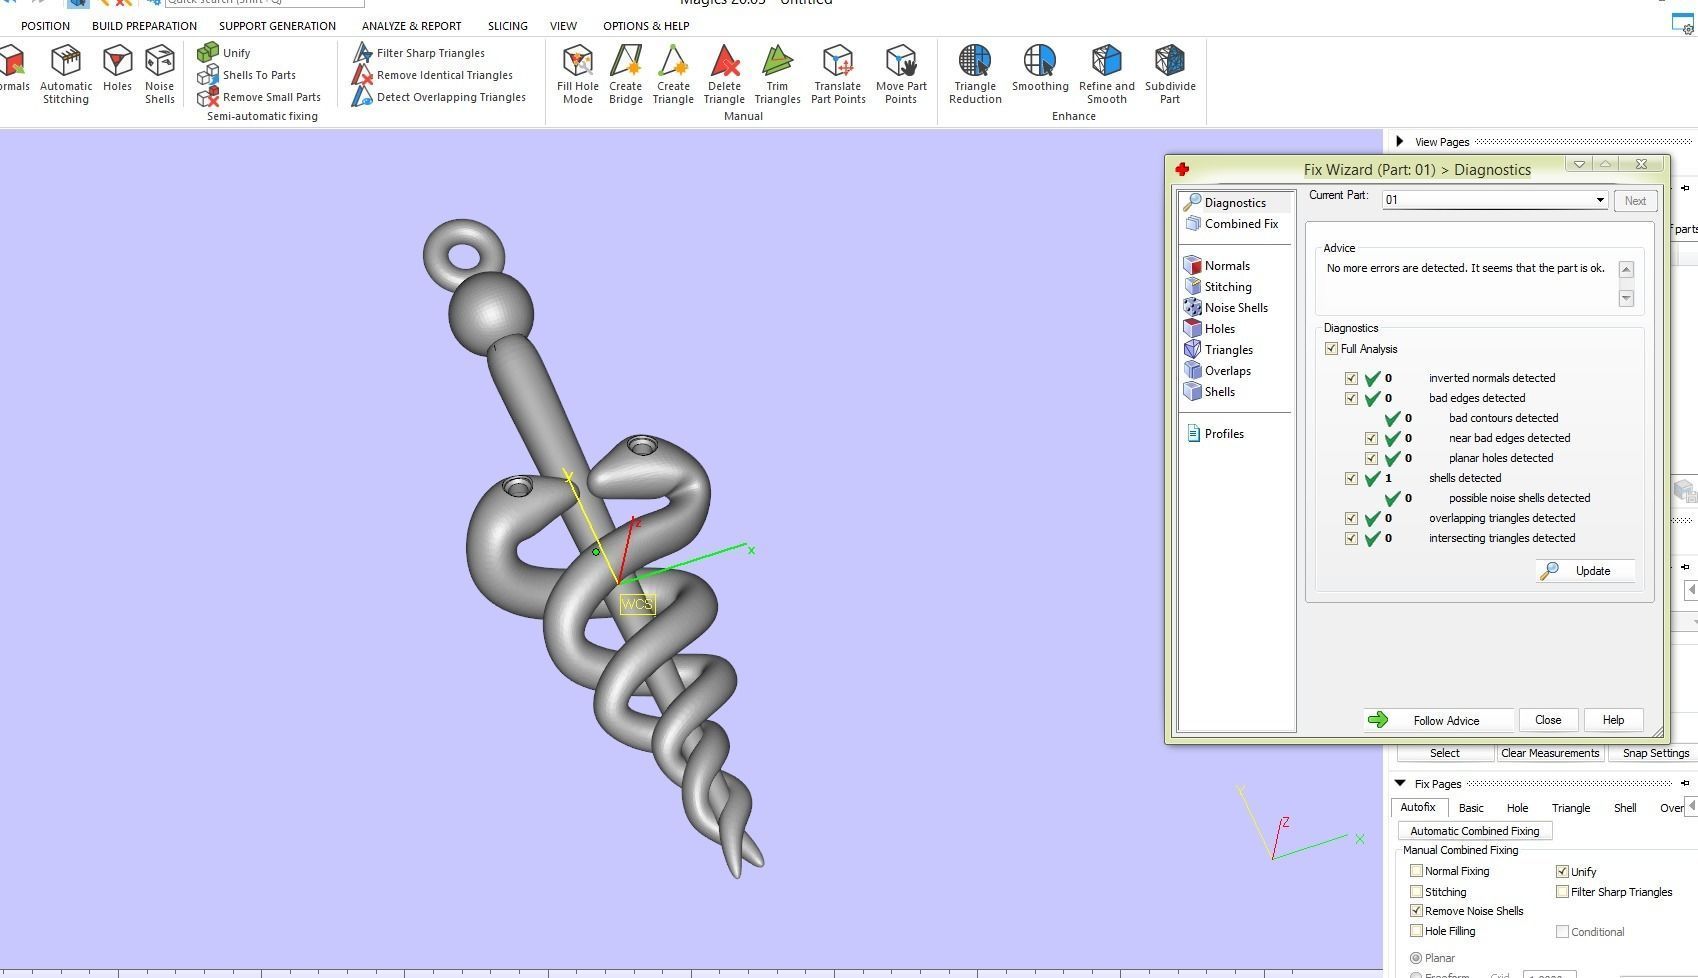Viewport: 1698px width, 978px height.
Task: Open SUPPORT GENERATION ribbon tab
Action: [x=277, y=26]
